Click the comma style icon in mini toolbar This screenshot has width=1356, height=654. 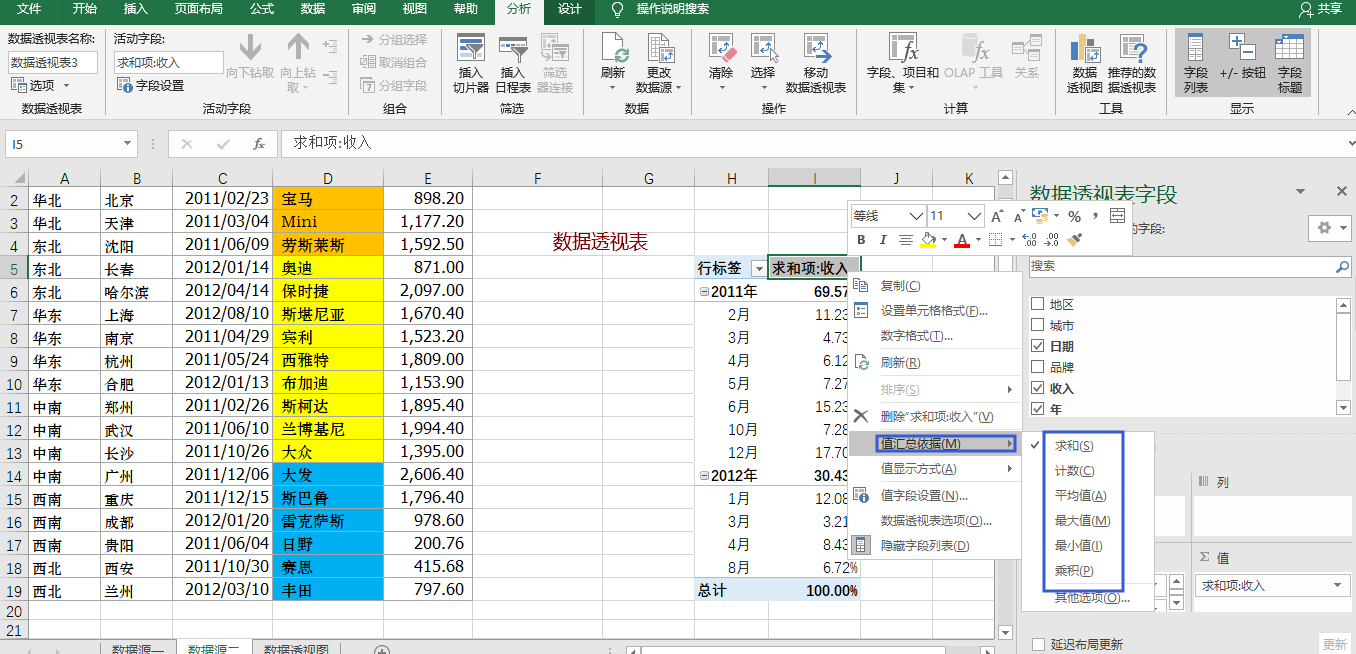[1095, 216]
